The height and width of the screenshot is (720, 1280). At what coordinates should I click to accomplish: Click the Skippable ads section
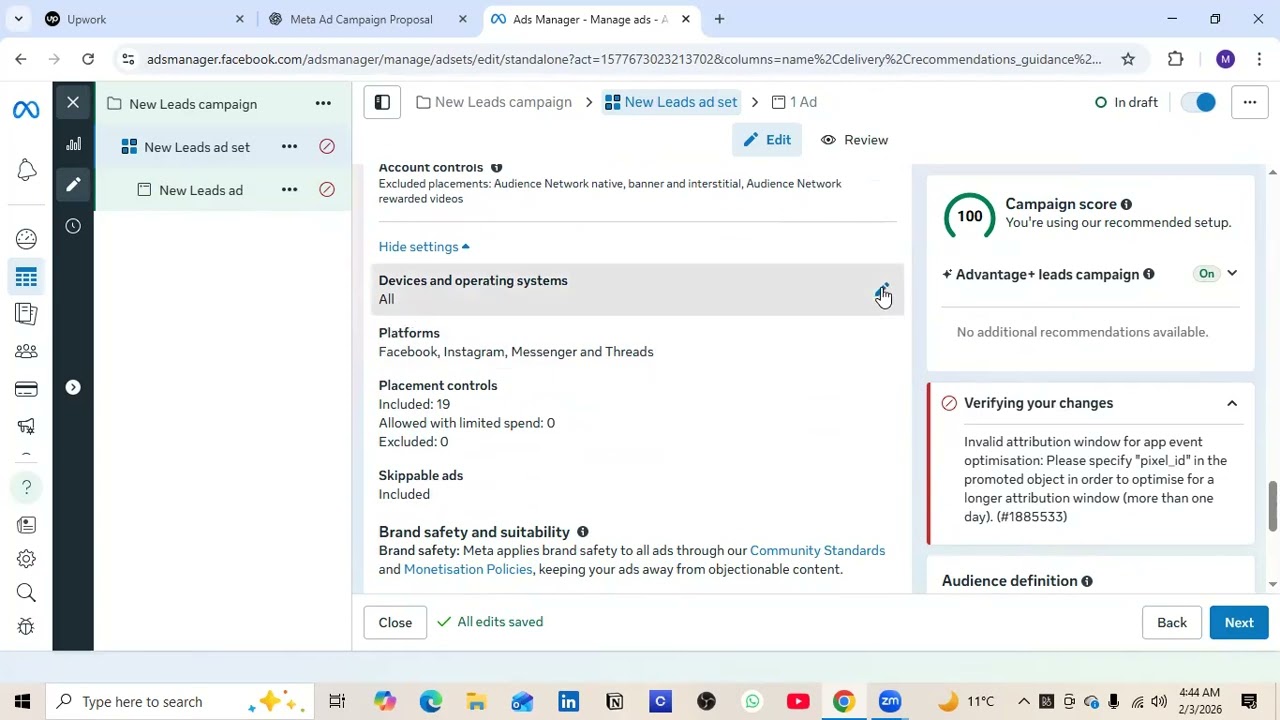click(637, 485)
